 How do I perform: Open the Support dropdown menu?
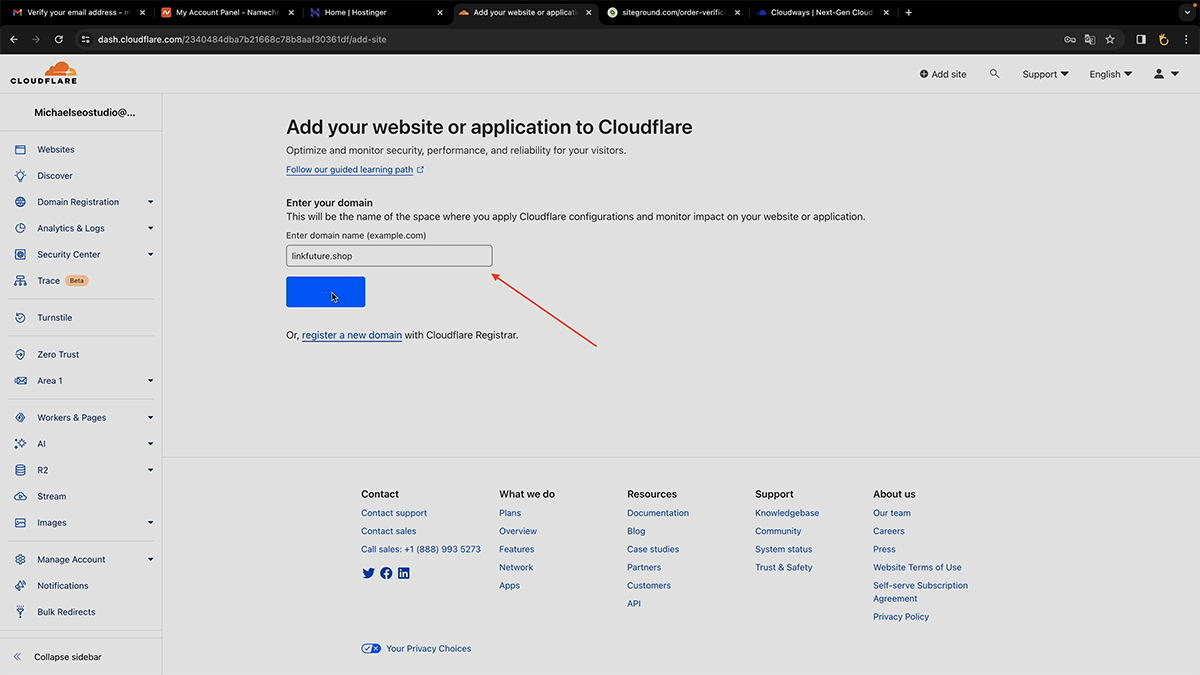pos(1045,74)
